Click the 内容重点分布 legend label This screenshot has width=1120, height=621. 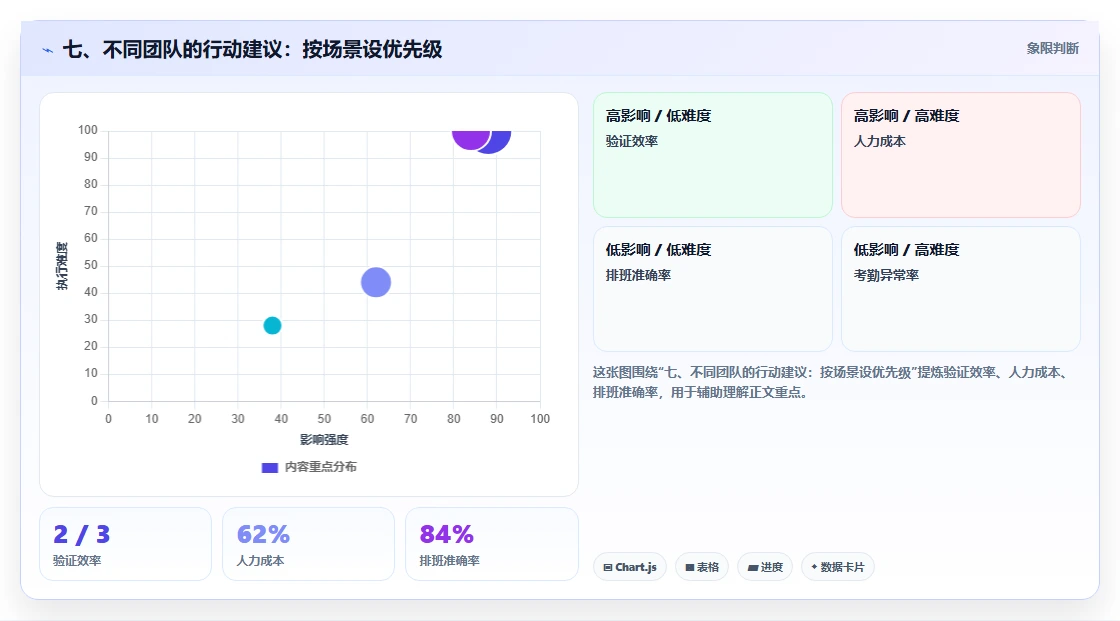point(320,467)
